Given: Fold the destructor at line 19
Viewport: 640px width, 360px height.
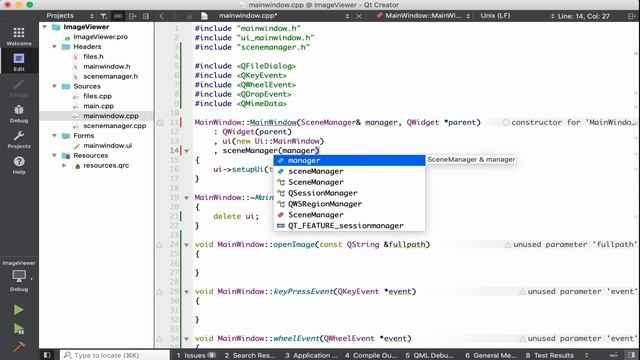Looking at the screenshot, I should (x=187, y=198).
